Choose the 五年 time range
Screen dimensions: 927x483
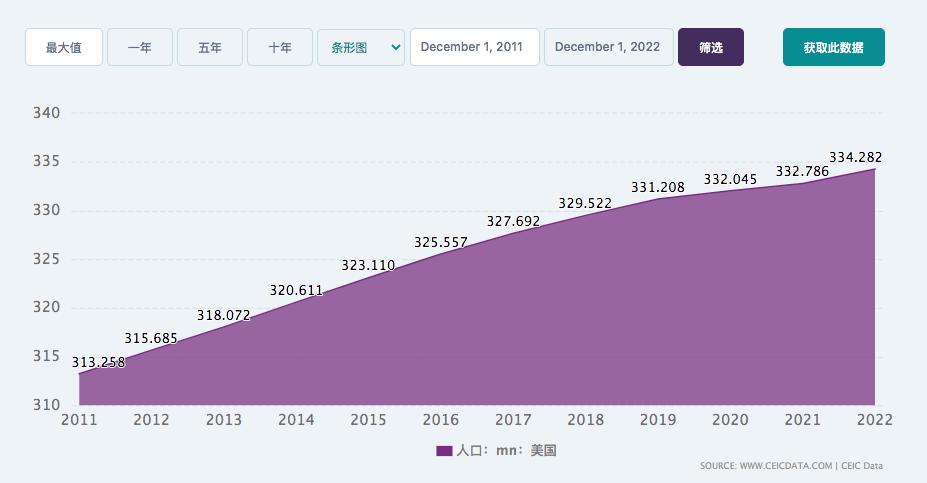point(210,47)
